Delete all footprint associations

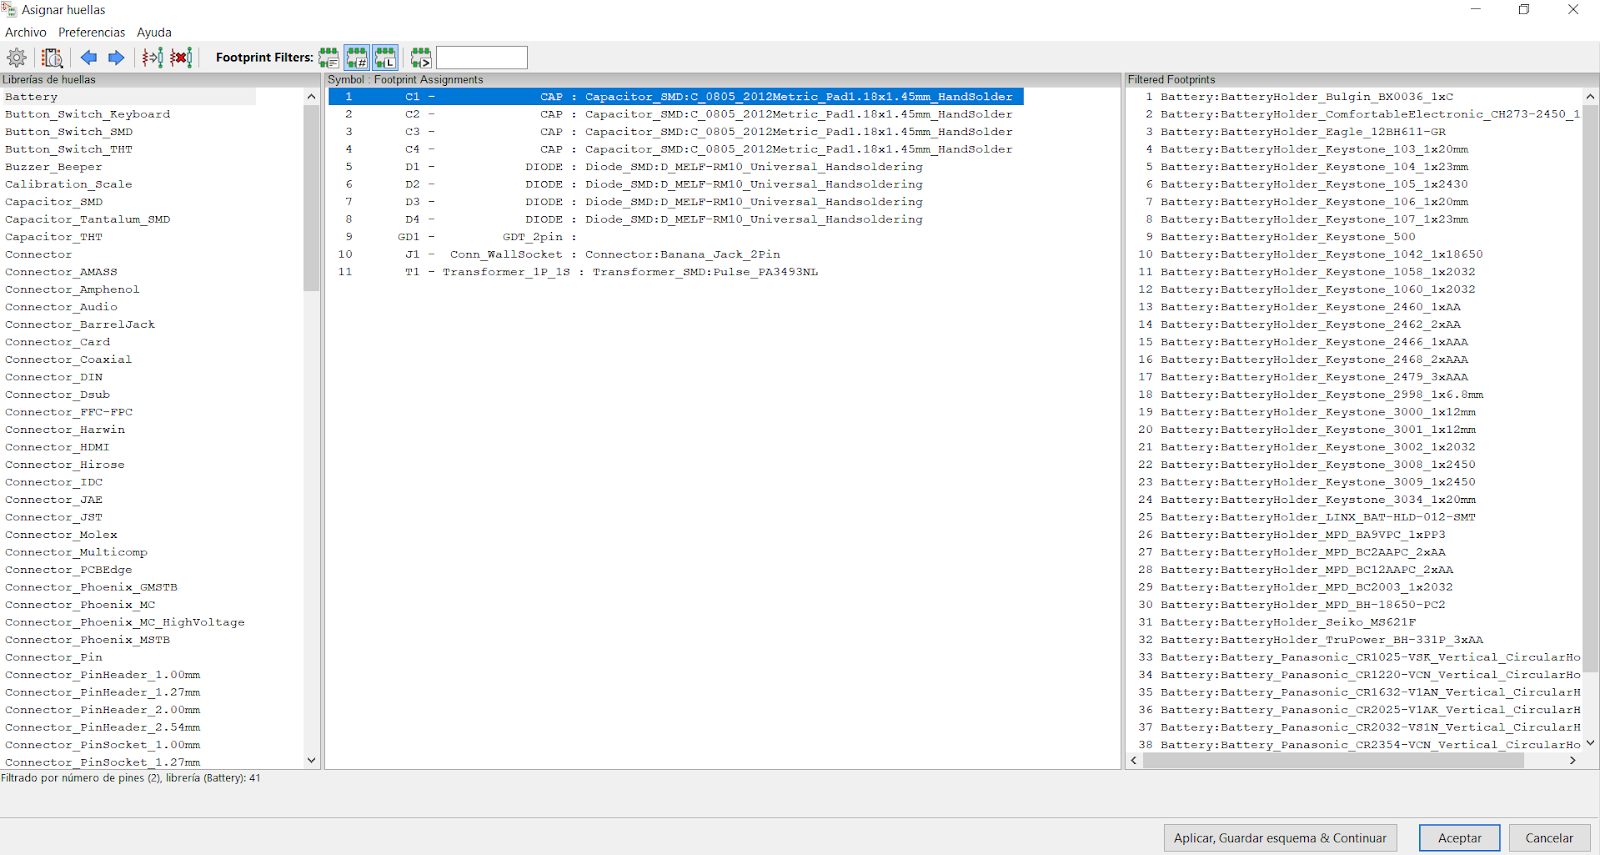pyautogui.click(x=181, y=58)
